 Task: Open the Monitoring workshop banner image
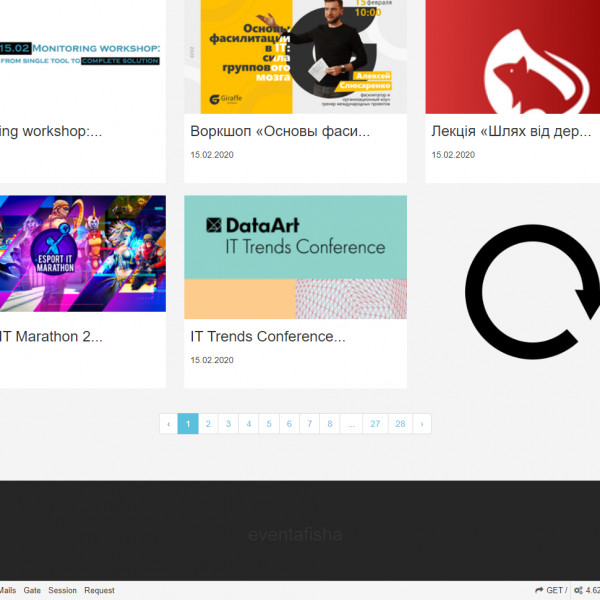tap(80, 56)
